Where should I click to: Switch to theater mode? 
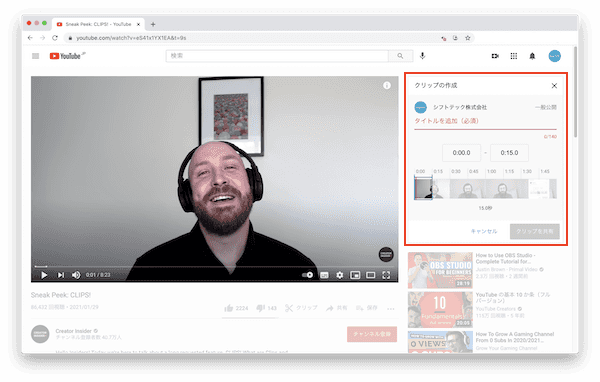click(370, 275)
